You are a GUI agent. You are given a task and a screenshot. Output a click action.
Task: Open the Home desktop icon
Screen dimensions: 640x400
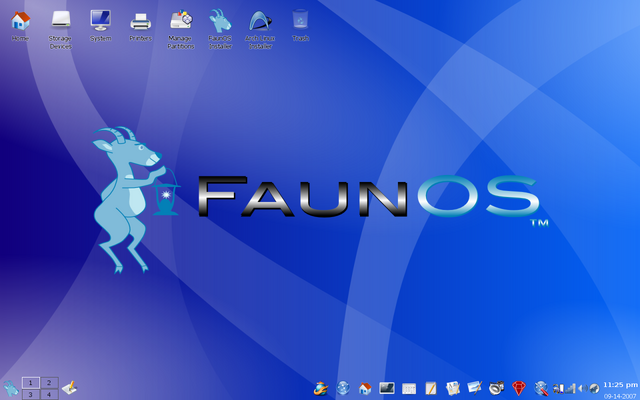click(x=20, y=26)
